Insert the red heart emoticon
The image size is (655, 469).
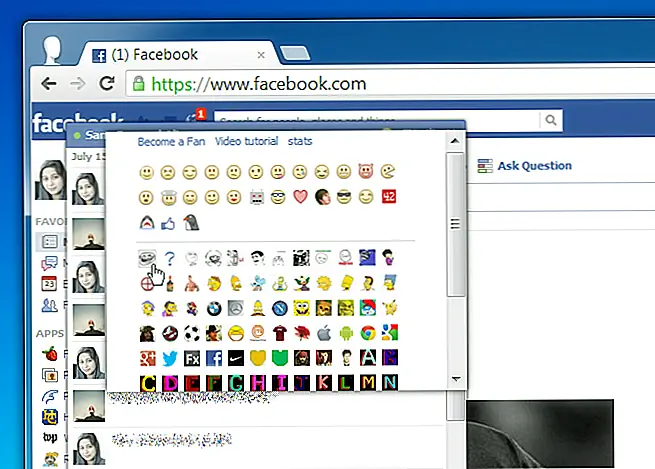[x=300, y=196]
